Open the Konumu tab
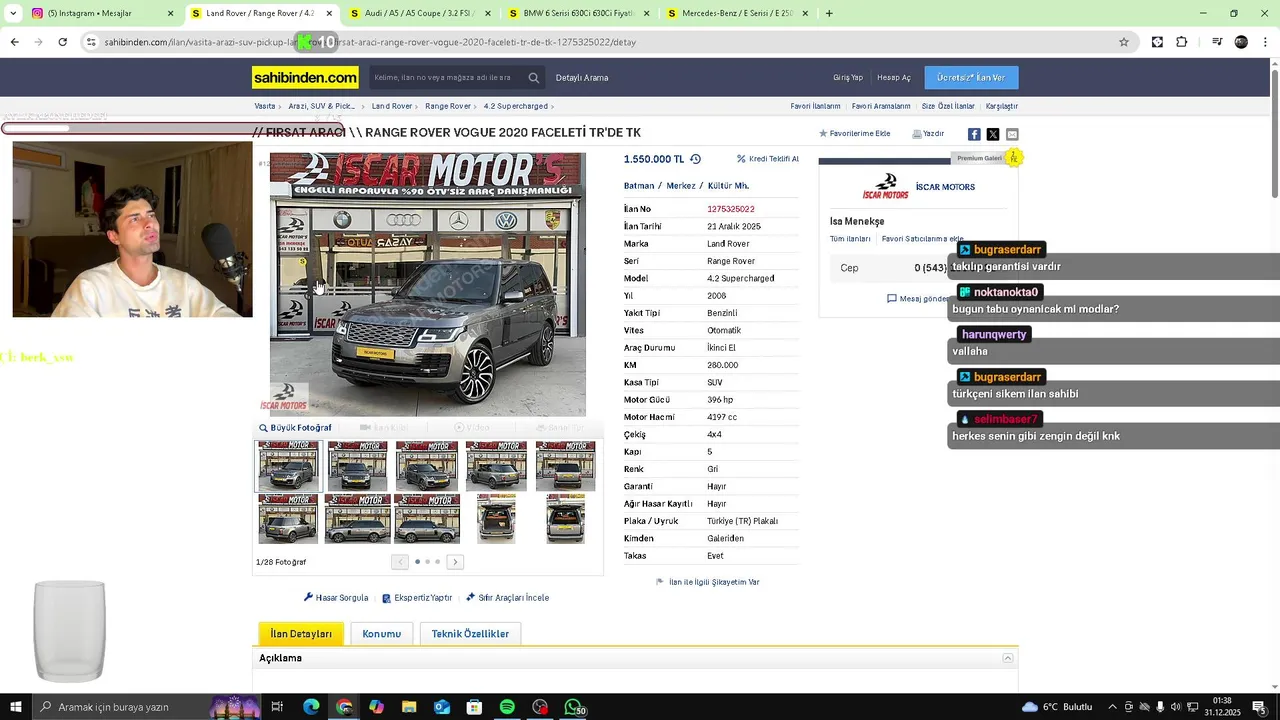This screenshot has height=720, width=1280. pos(381,634)
